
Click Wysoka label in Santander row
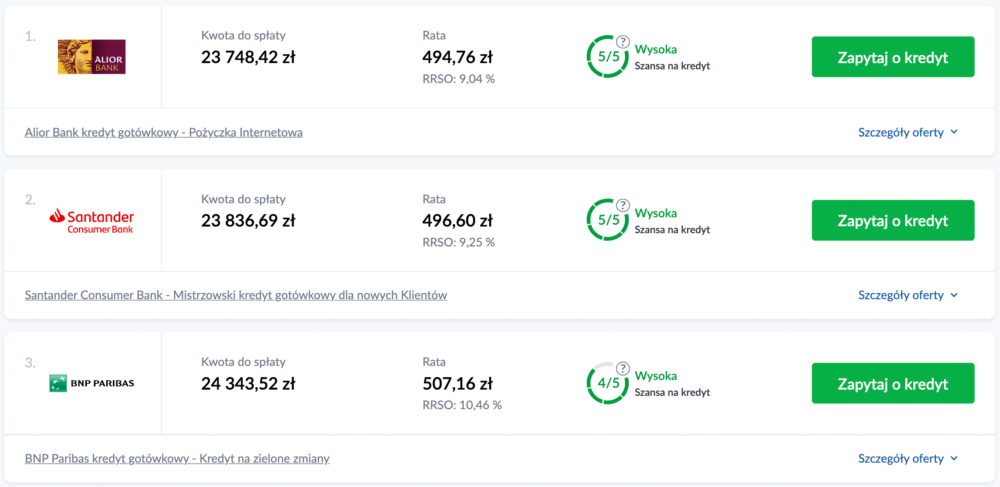[656, 213]
